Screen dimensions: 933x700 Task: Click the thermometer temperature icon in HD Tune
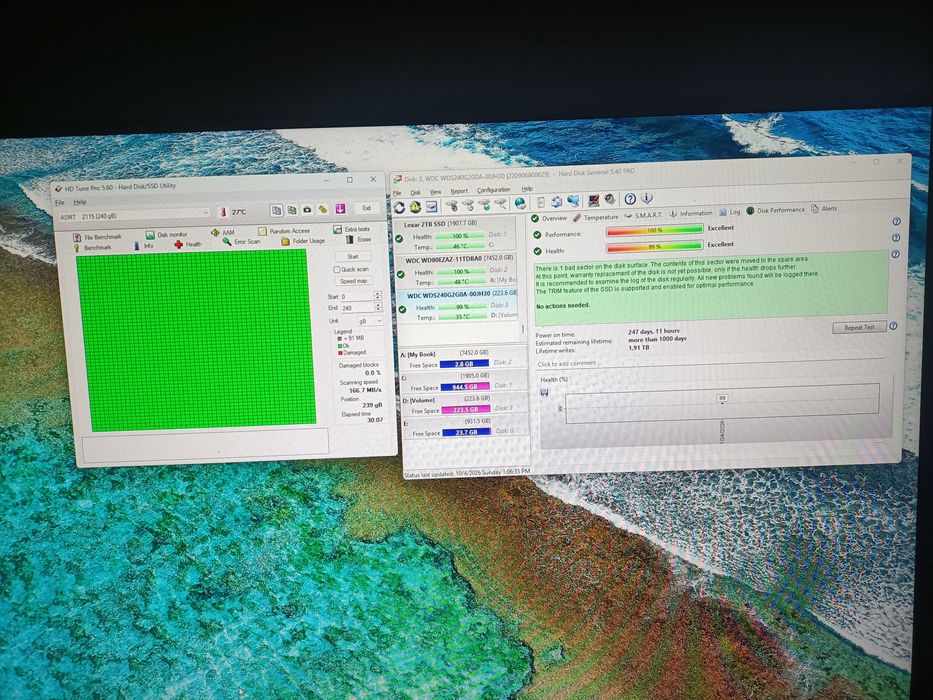pos(224,212)
